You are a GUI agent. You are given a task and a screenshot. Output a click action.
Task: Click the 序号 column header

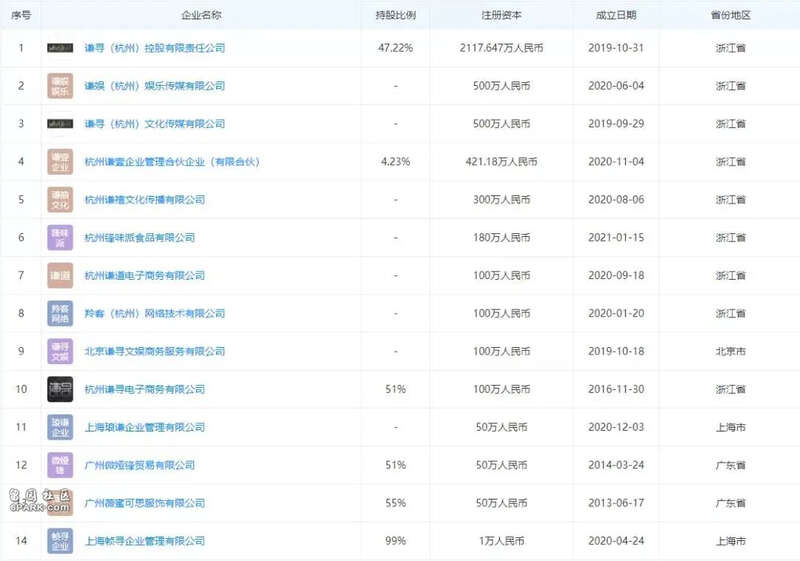pyautogui.click(x=21, y=15)
